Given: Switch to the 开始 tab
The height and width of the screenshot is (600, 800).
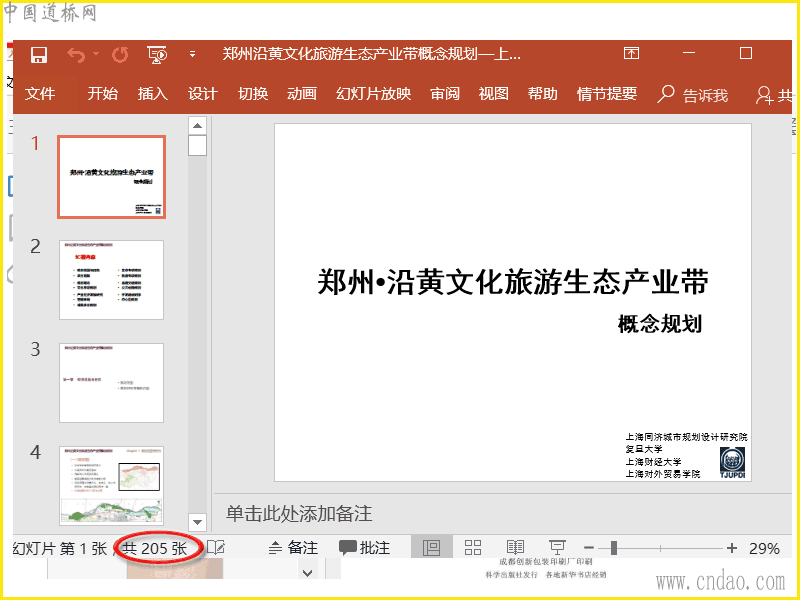Looking at the screenshot, I should [x=103, y=94].
